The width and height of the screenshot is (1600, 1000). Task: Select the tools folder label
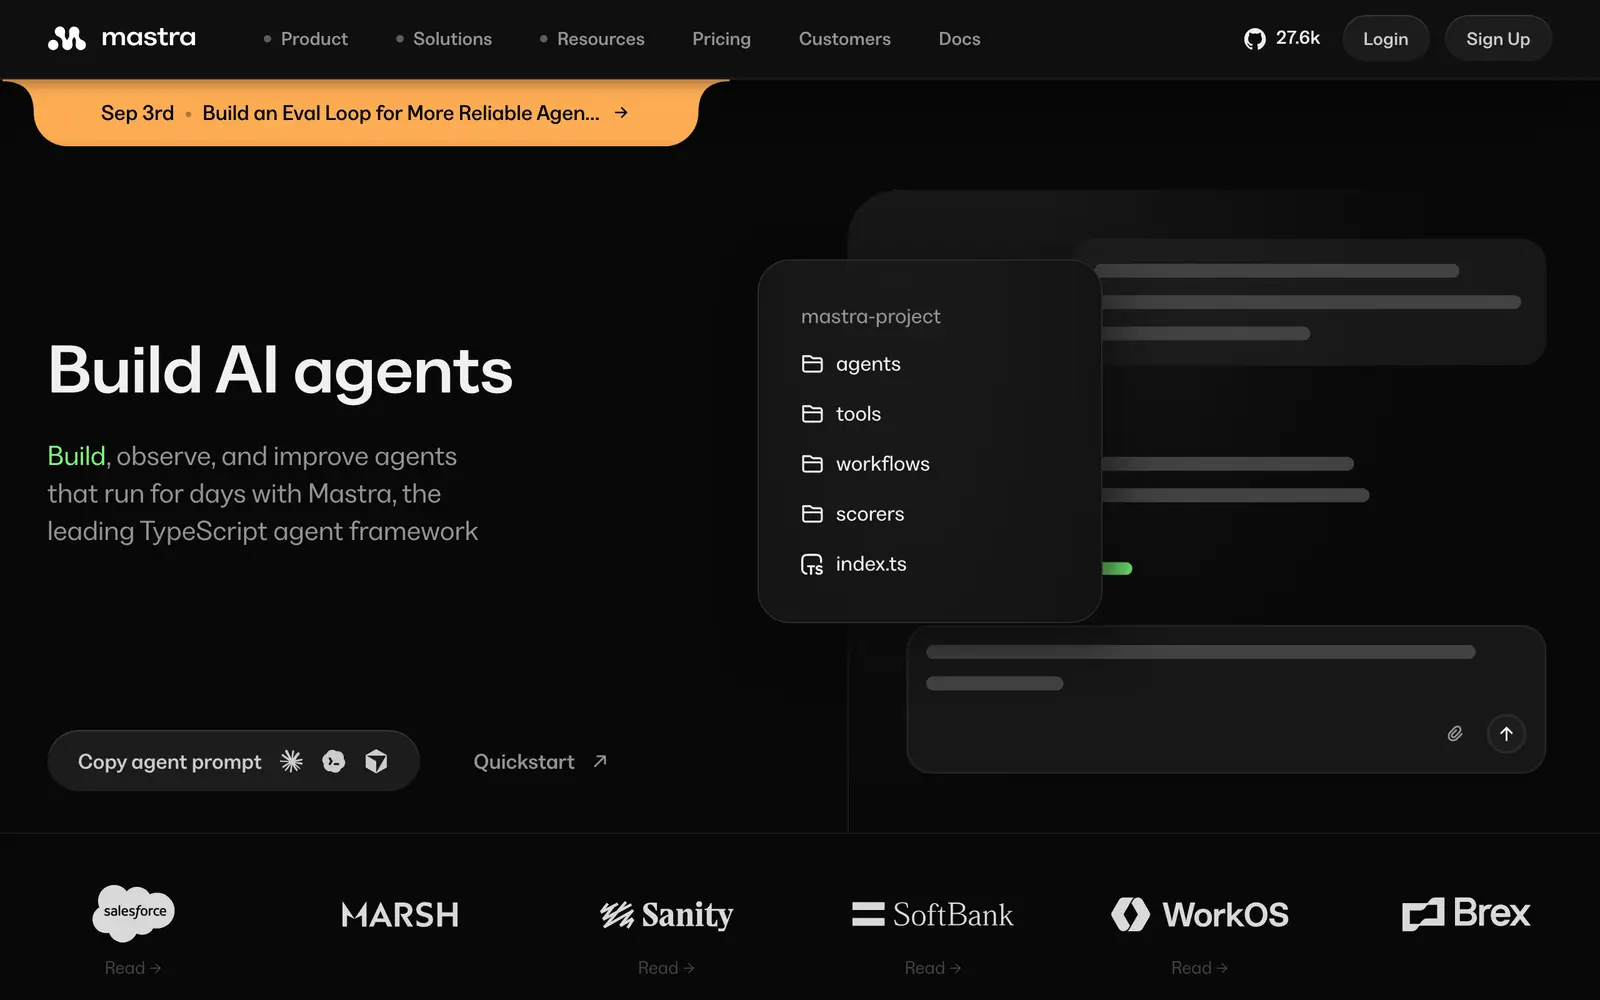858,414
